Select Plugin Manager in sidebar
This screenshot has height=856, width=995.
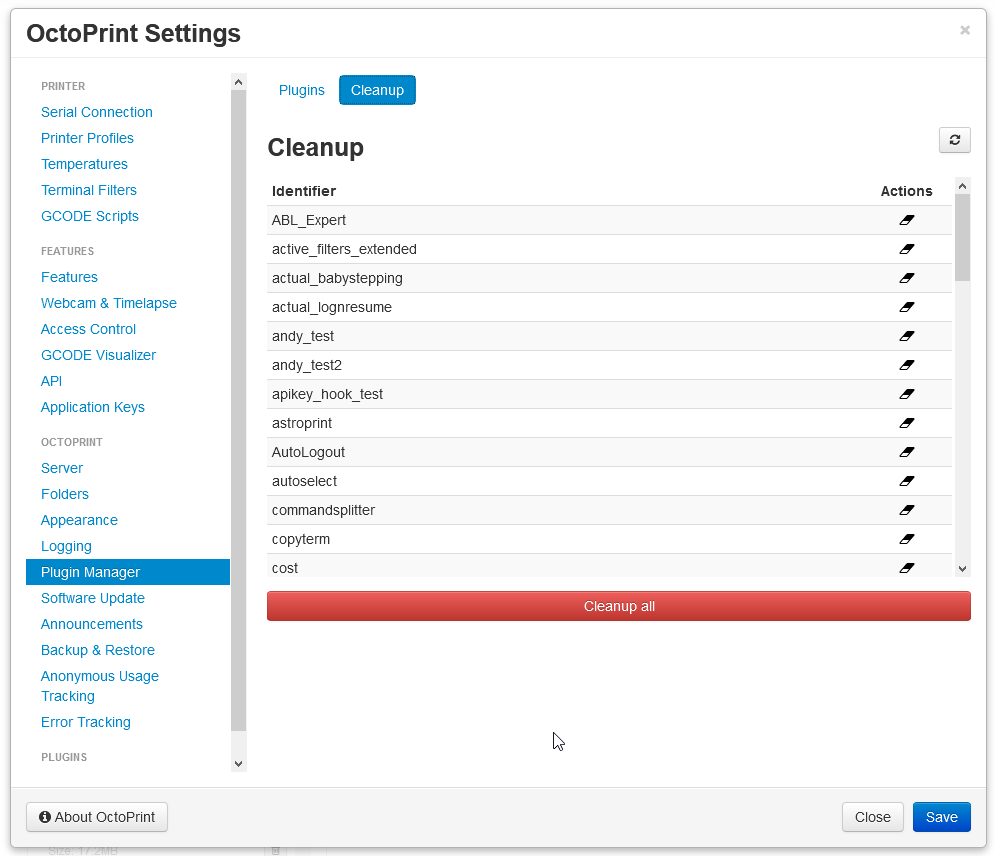[128, 572]
